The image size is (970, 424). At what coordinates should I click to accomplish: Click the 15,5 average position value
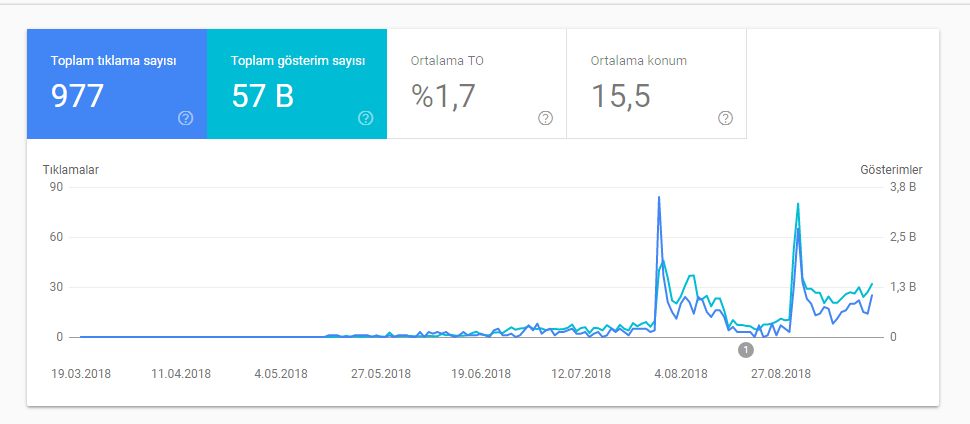pyautogui.click(x=620, y=96)
